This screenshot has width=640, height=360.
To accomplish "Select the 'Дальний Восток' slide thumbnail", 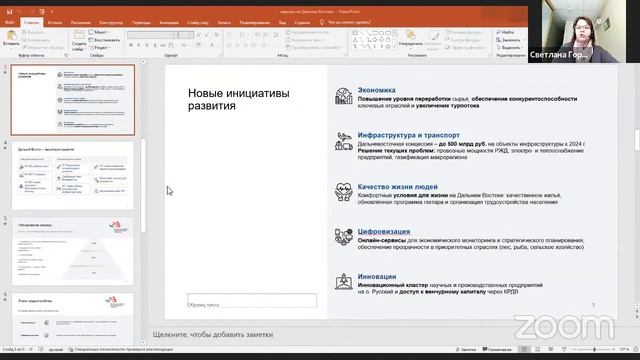I will (x=73, y=176).
